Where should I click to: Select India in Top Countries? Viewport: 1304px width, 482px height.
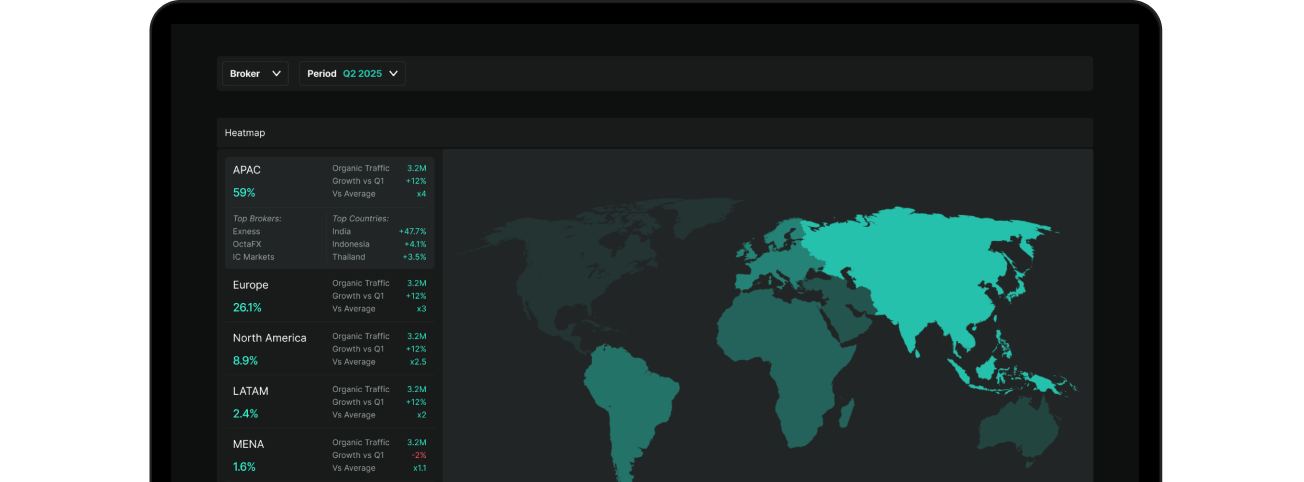[x=342, y=231]
